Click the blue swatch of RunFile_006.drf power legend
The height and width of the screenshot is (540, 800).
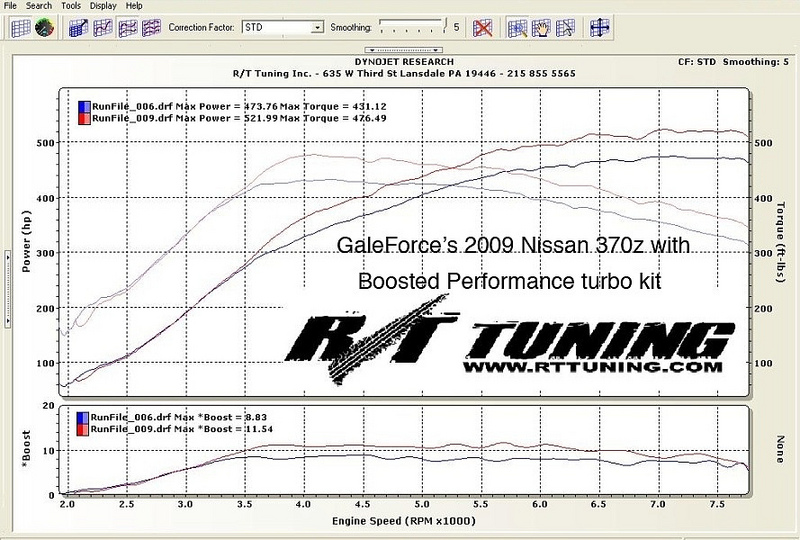[x=84, y=107]
